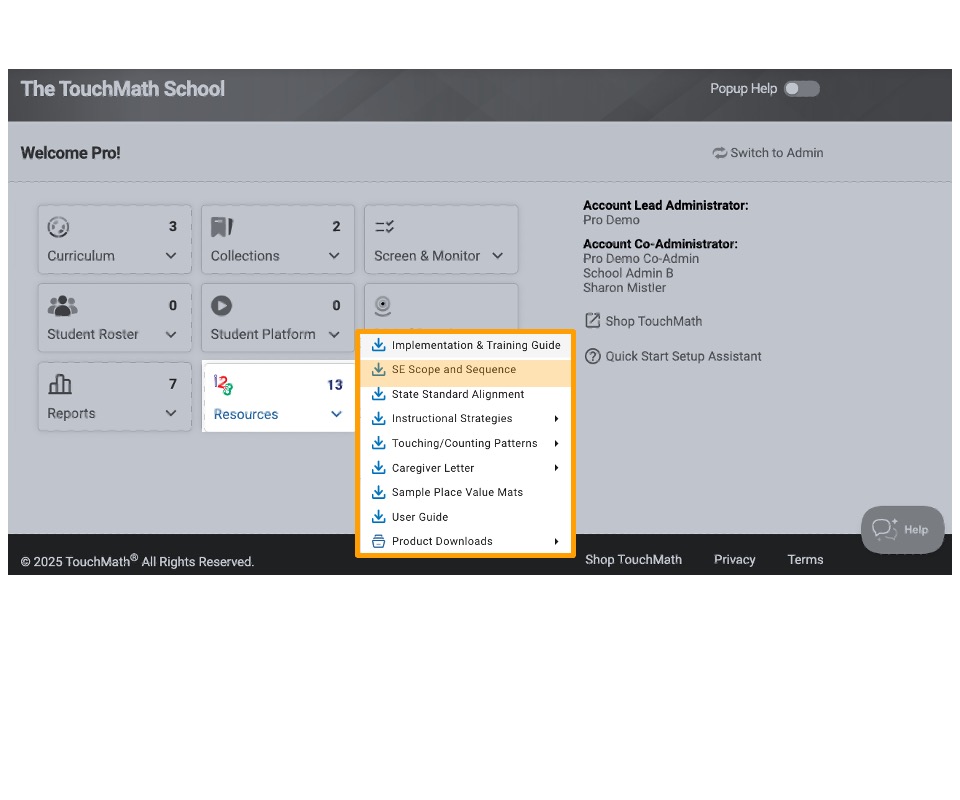Select Sample Place Value Mats menu item

tap(465, 493)
